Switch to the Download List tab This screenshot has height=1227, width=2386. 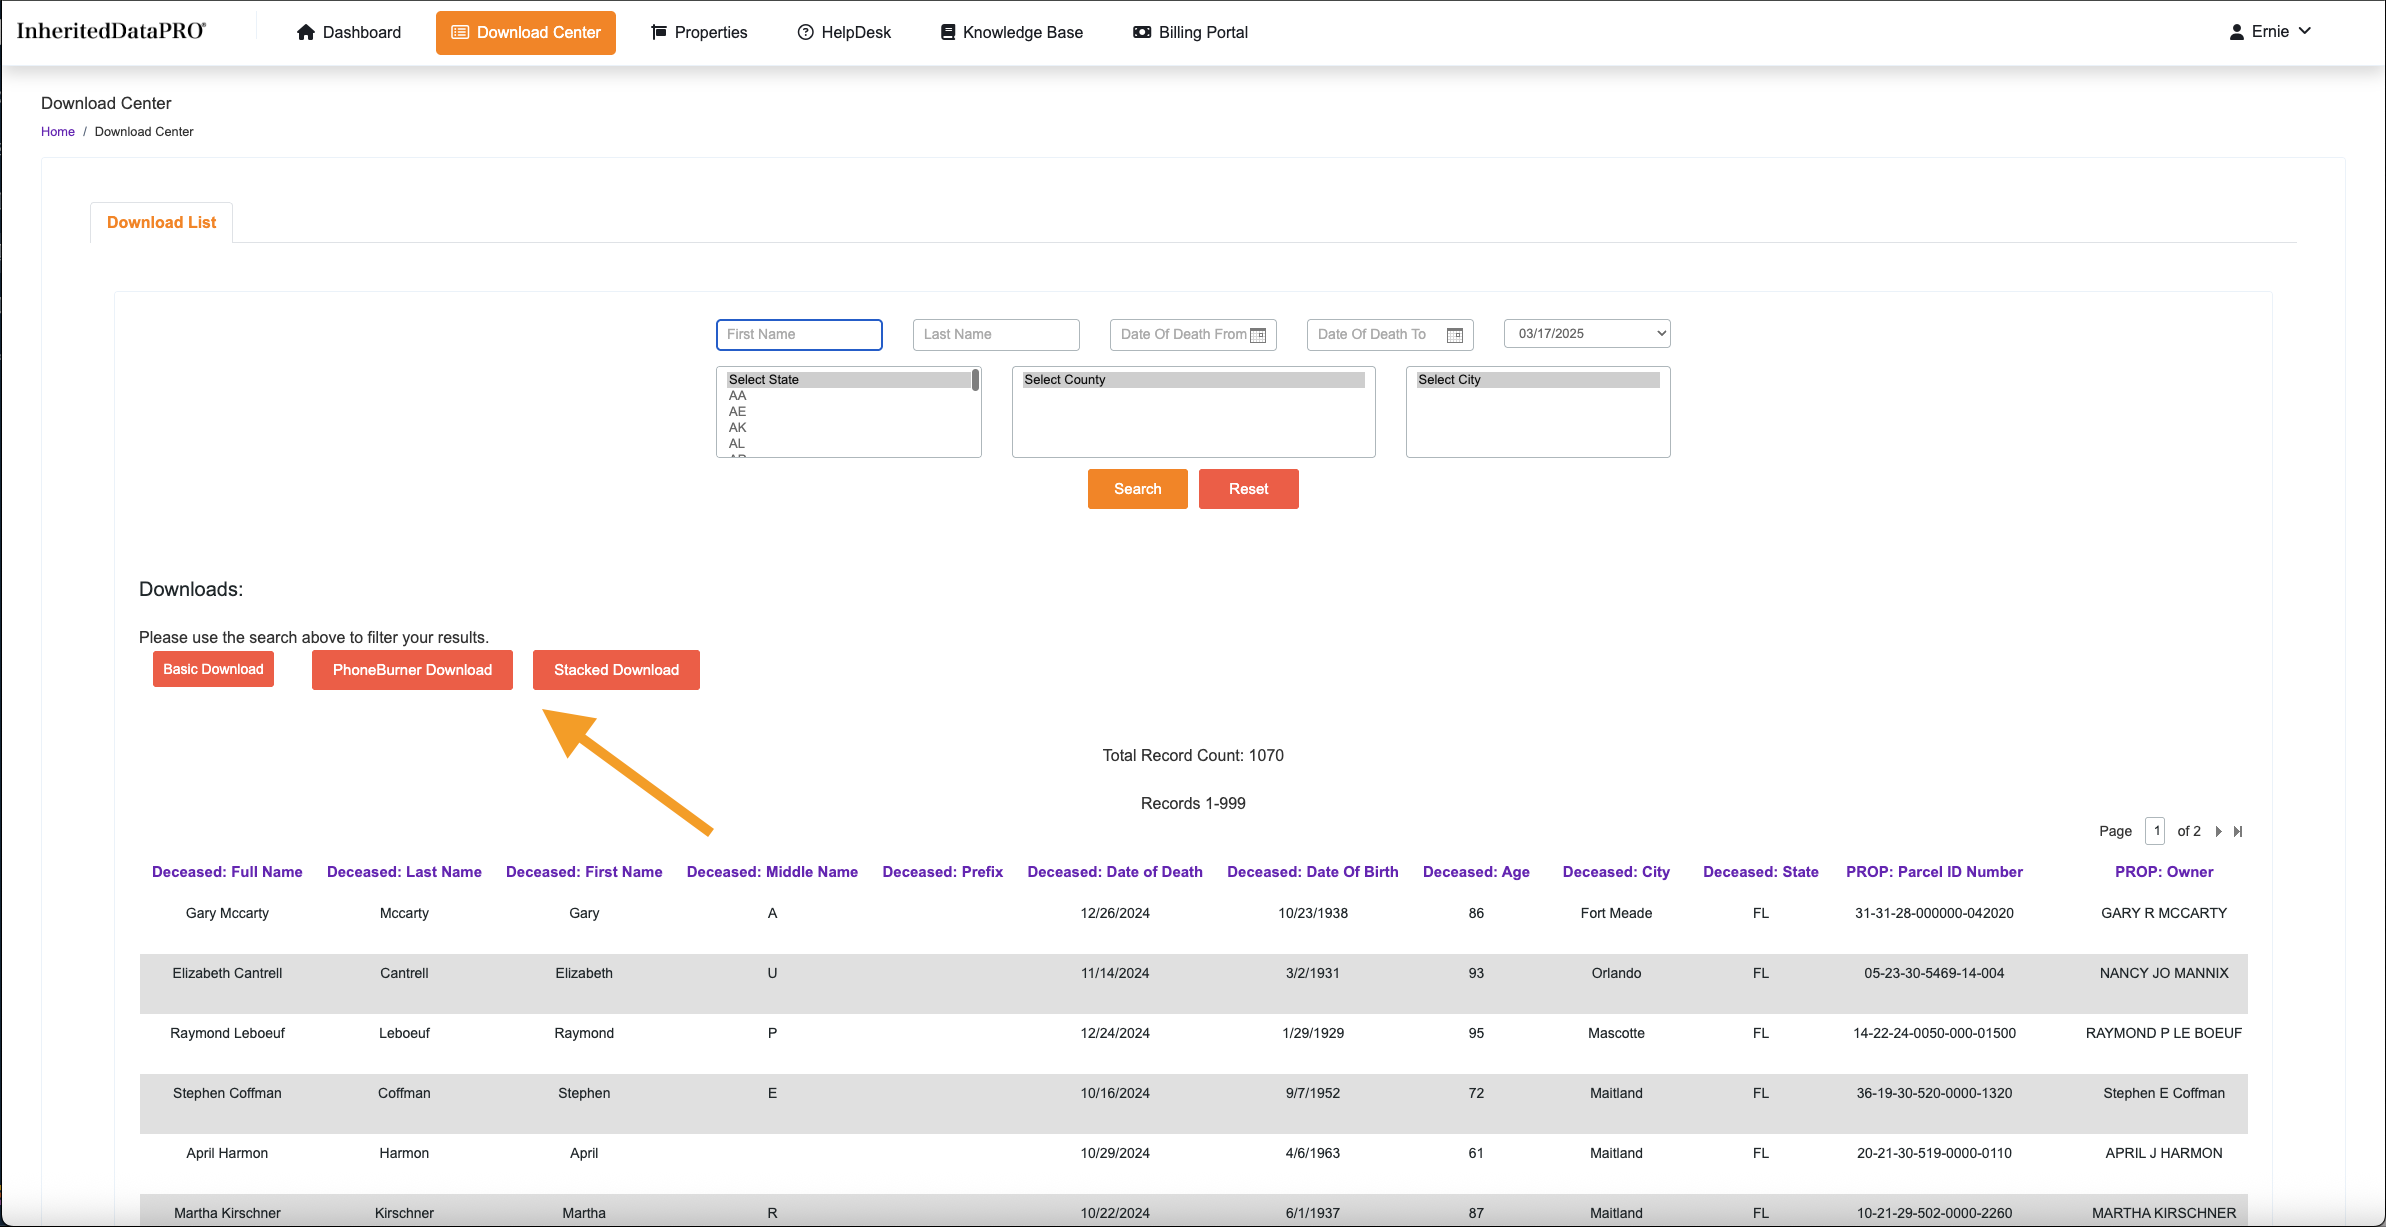[161, 222]
